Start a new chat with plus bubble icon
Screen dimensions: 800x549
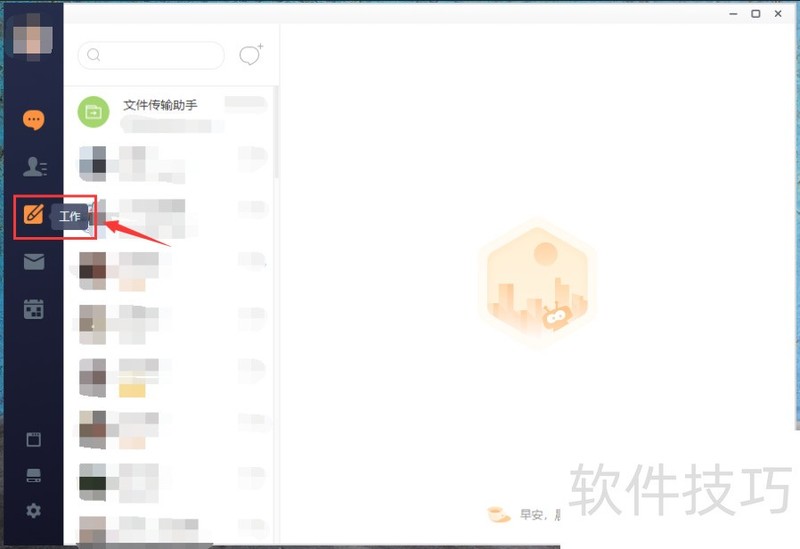click(x=251, y=55)
